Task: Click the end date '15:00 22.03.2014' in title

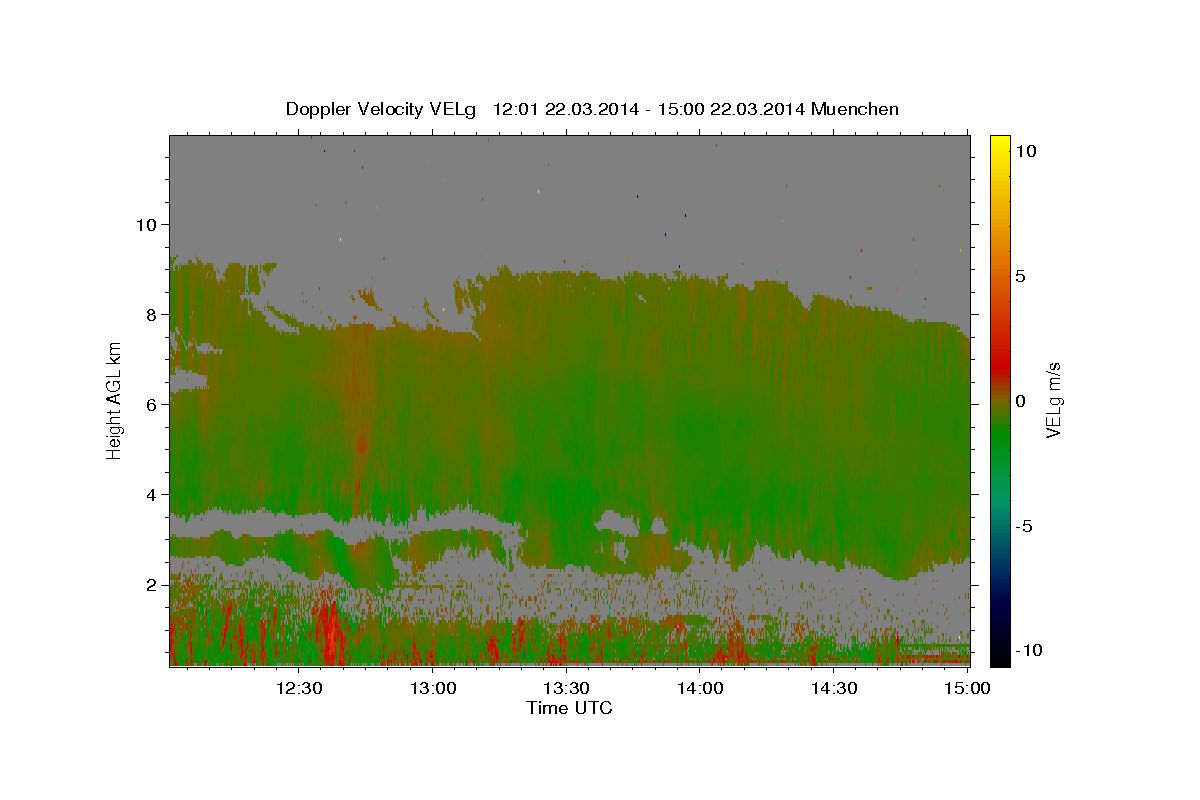Action: coord(730,109)
